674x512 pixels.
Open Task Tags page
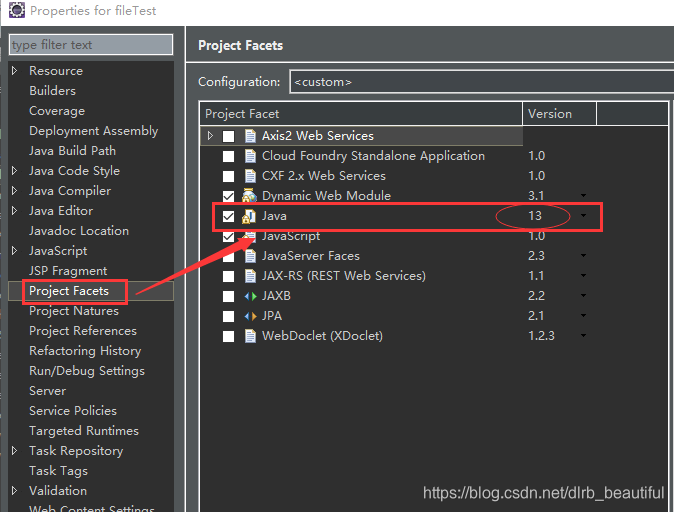[x=58, y=471]
